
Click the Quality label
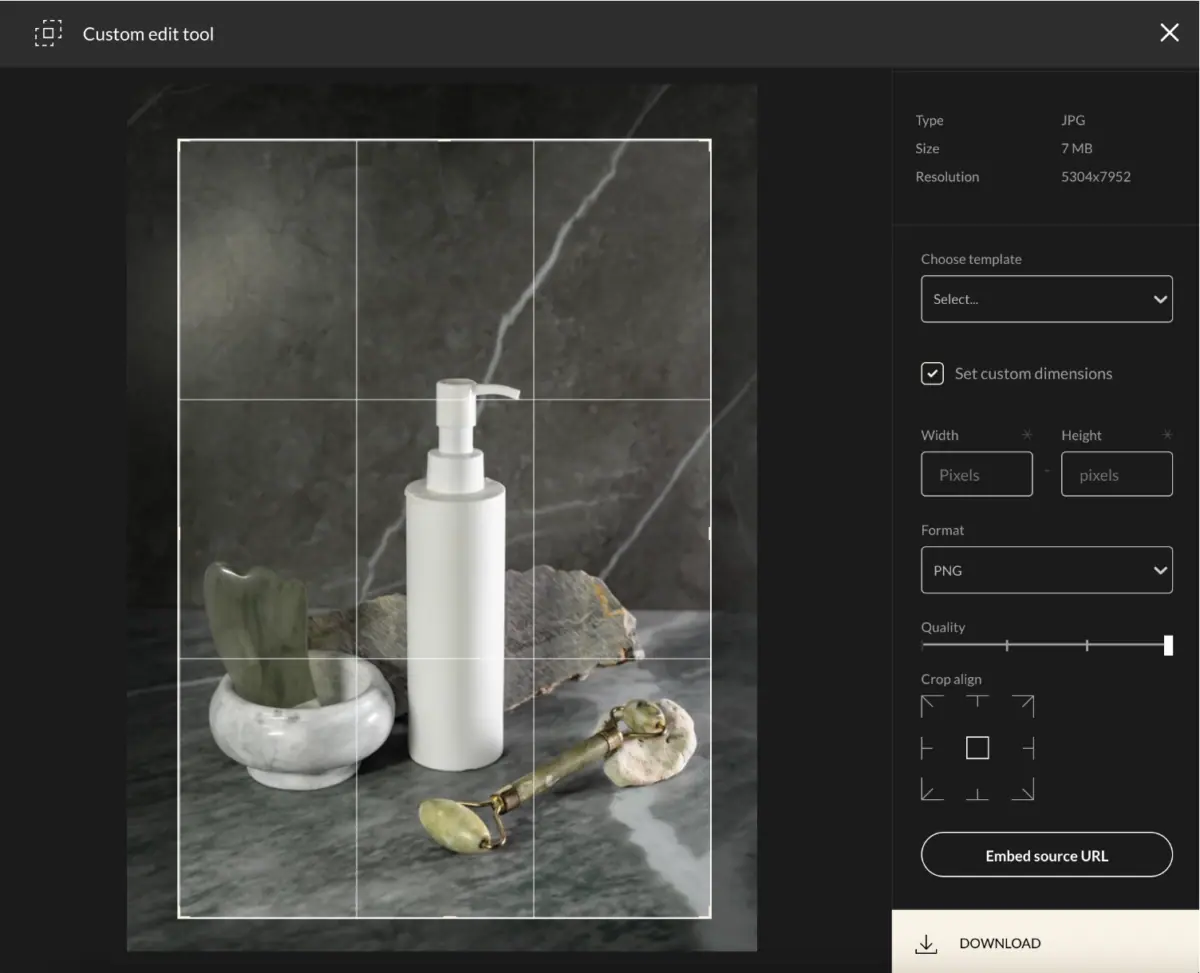943,627
